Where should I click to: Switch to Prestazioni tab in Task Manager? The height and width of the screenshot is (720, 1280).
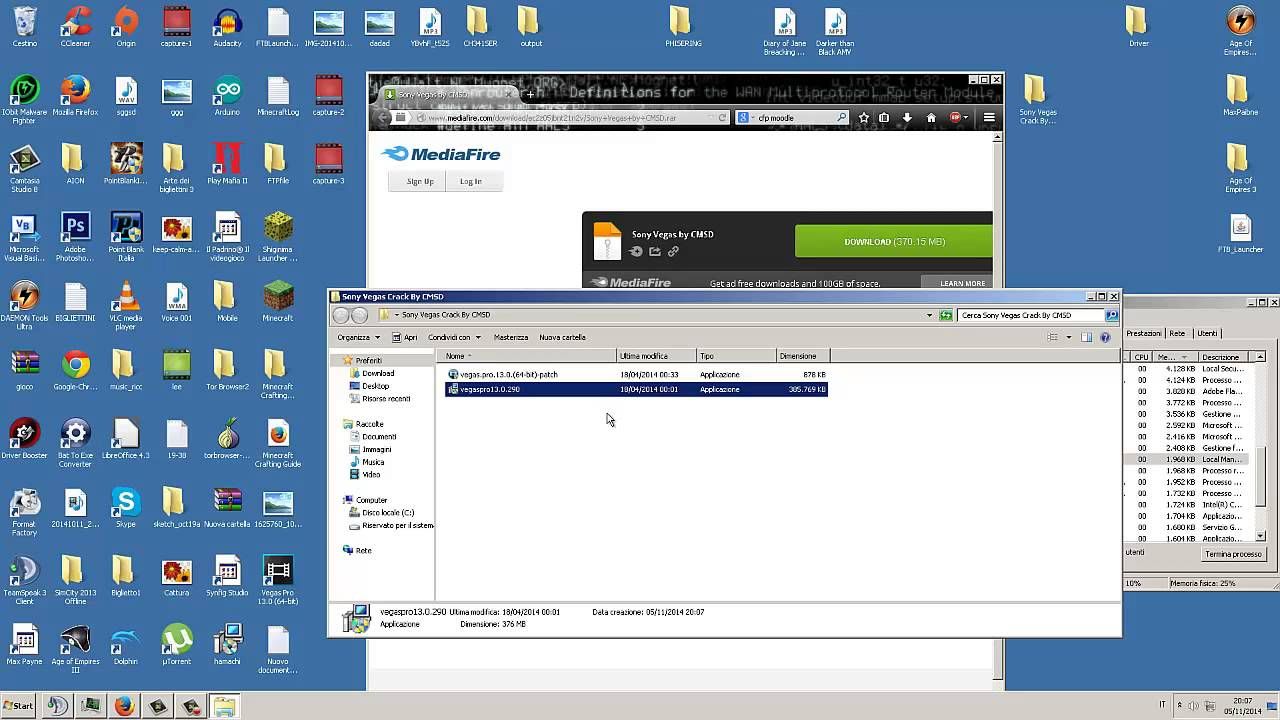pyautogui.click(x=1144, y=333)
